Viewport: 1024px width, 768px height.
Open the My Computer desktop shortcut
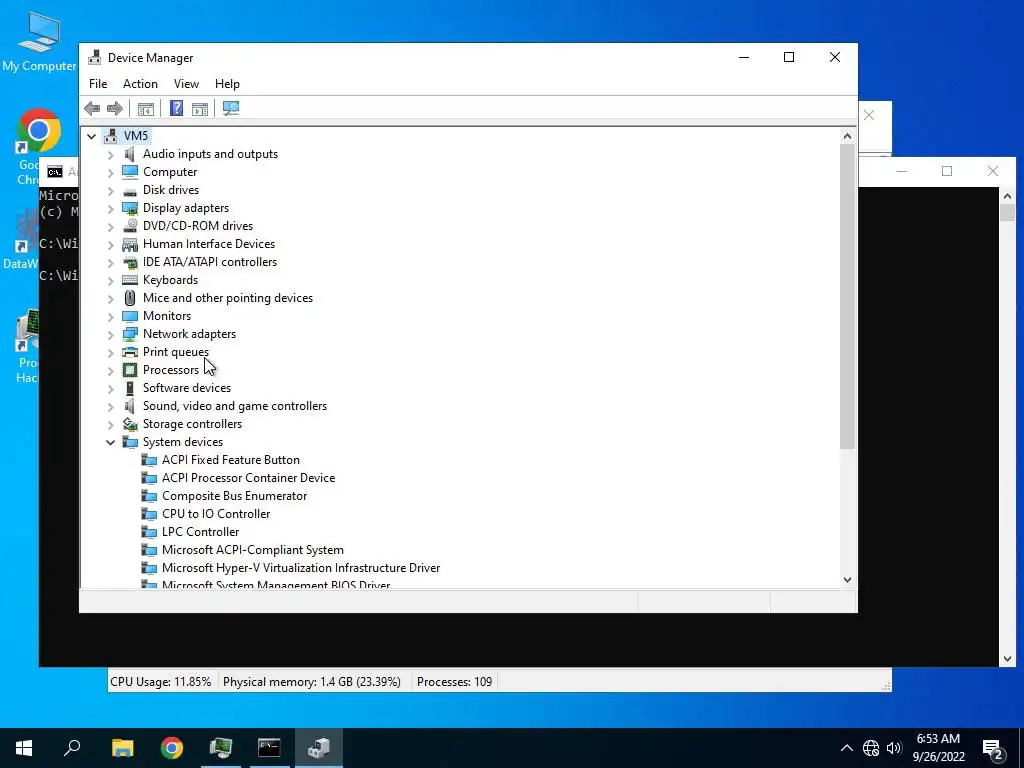click(39, 42)
